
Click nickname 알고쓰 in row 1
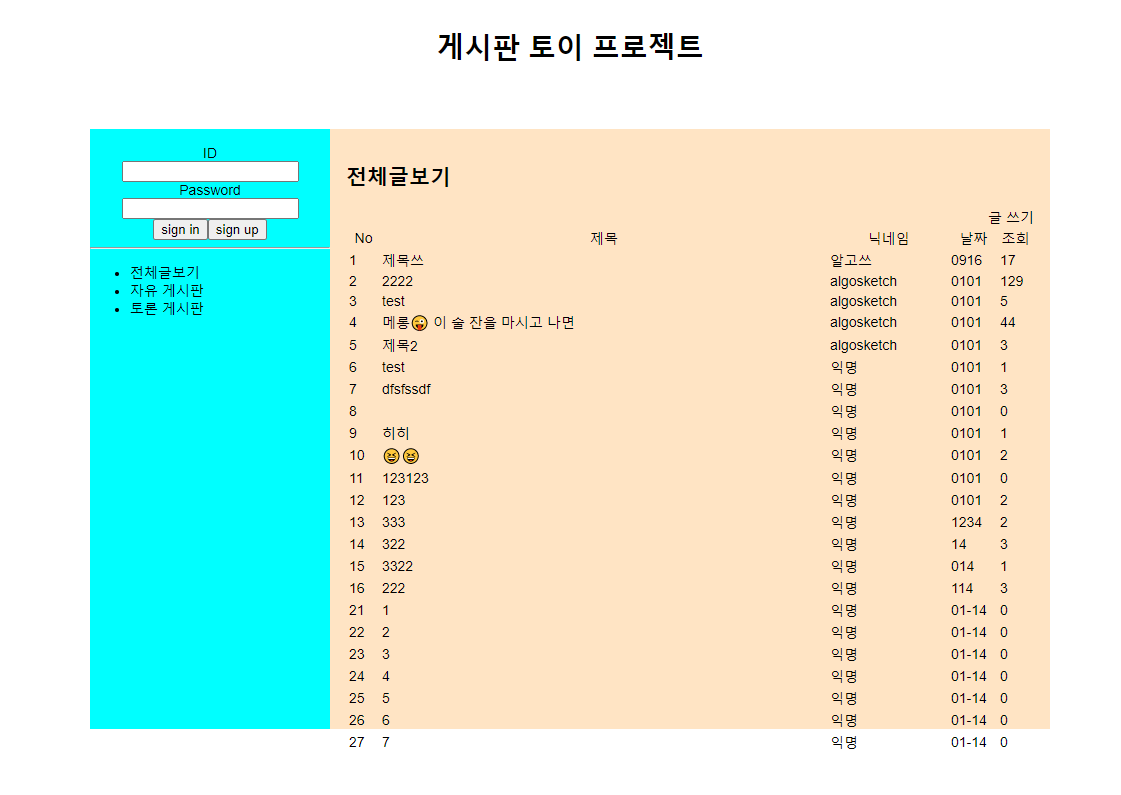point(851,260)
